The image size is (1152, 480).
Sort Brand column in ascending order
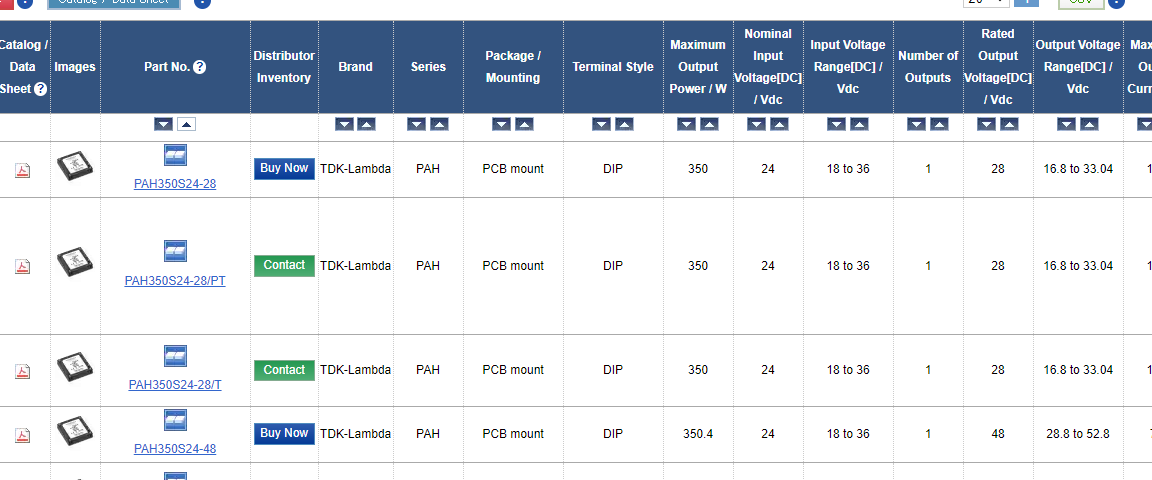click(366, 124)
